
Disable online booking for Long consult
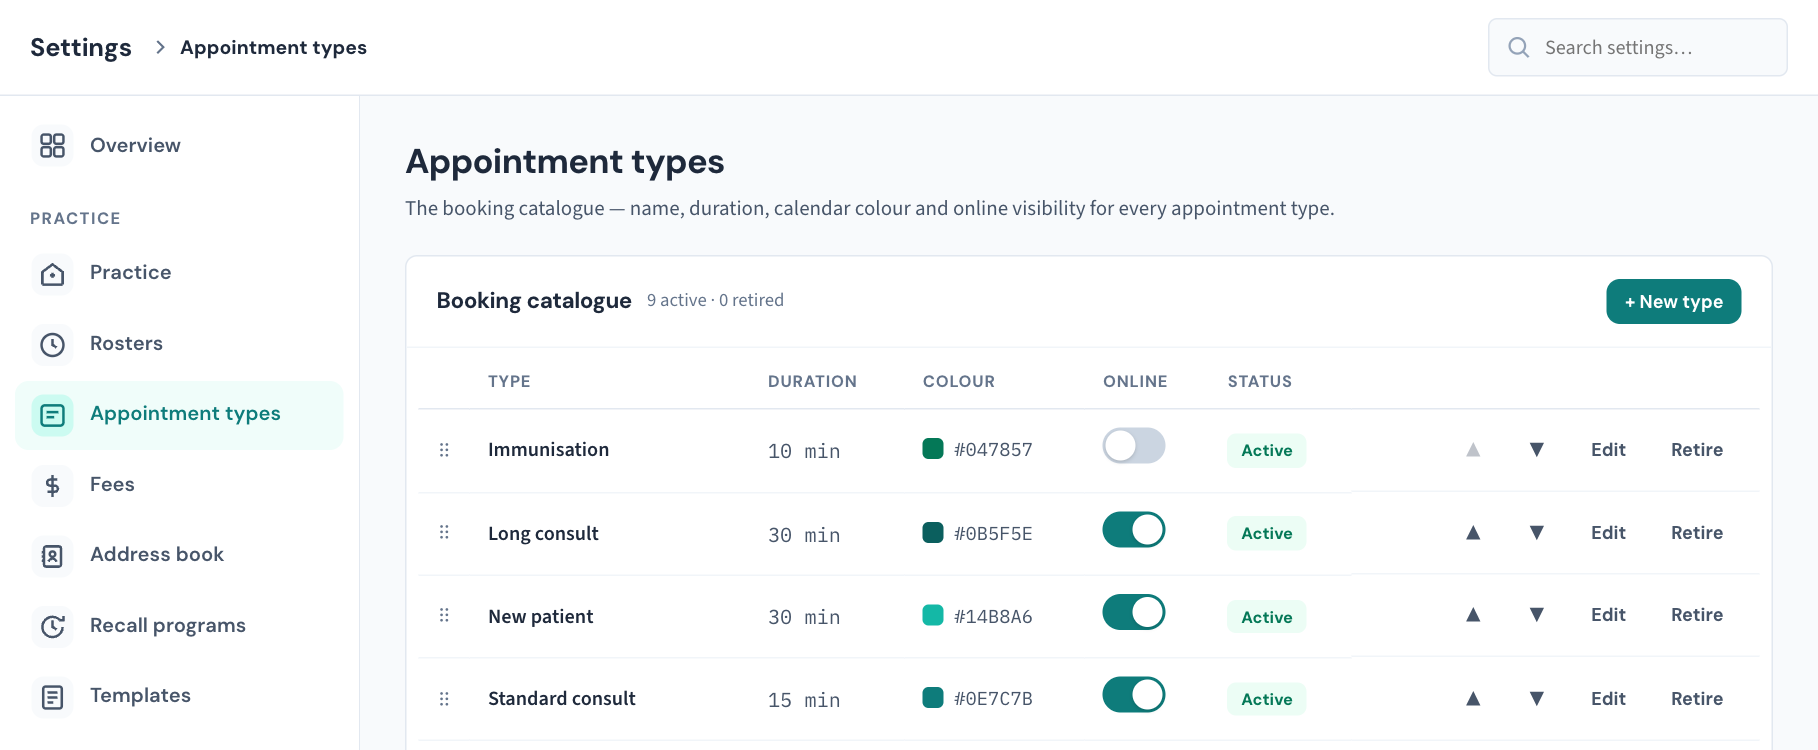(x=1134, y=529)
